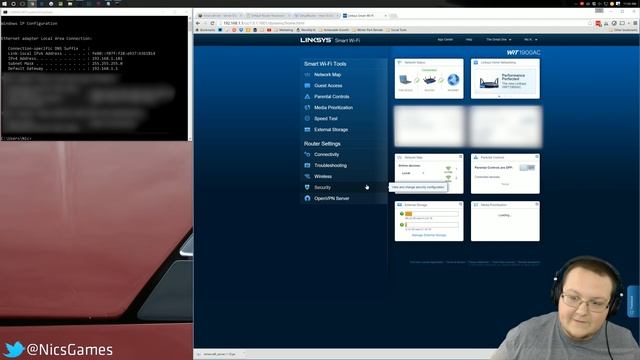This screenshot has height=360, width=640.
Task: Click the red extension icon in browser toolbar
Action: tap(598, 24)
